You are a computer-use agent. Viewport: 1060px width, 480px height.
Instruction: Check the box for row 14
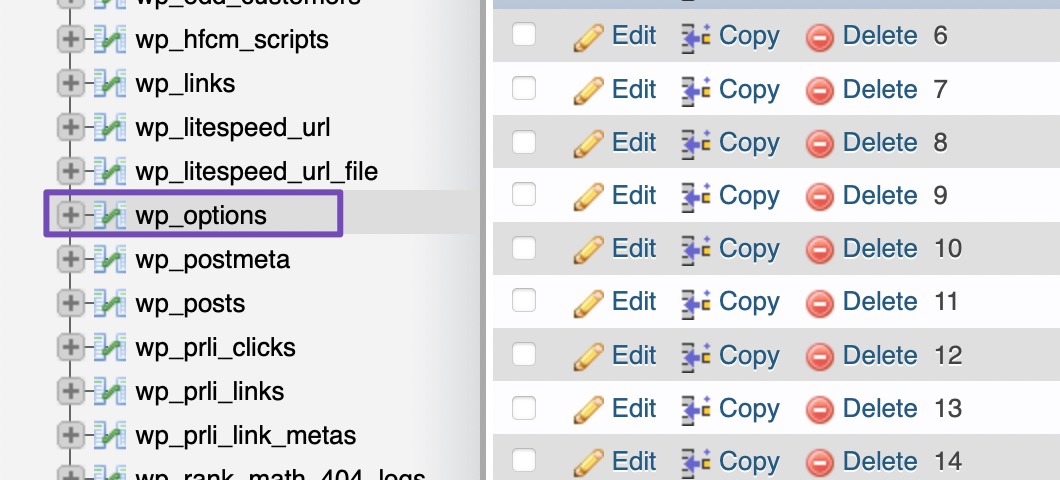tap(524, 460)
